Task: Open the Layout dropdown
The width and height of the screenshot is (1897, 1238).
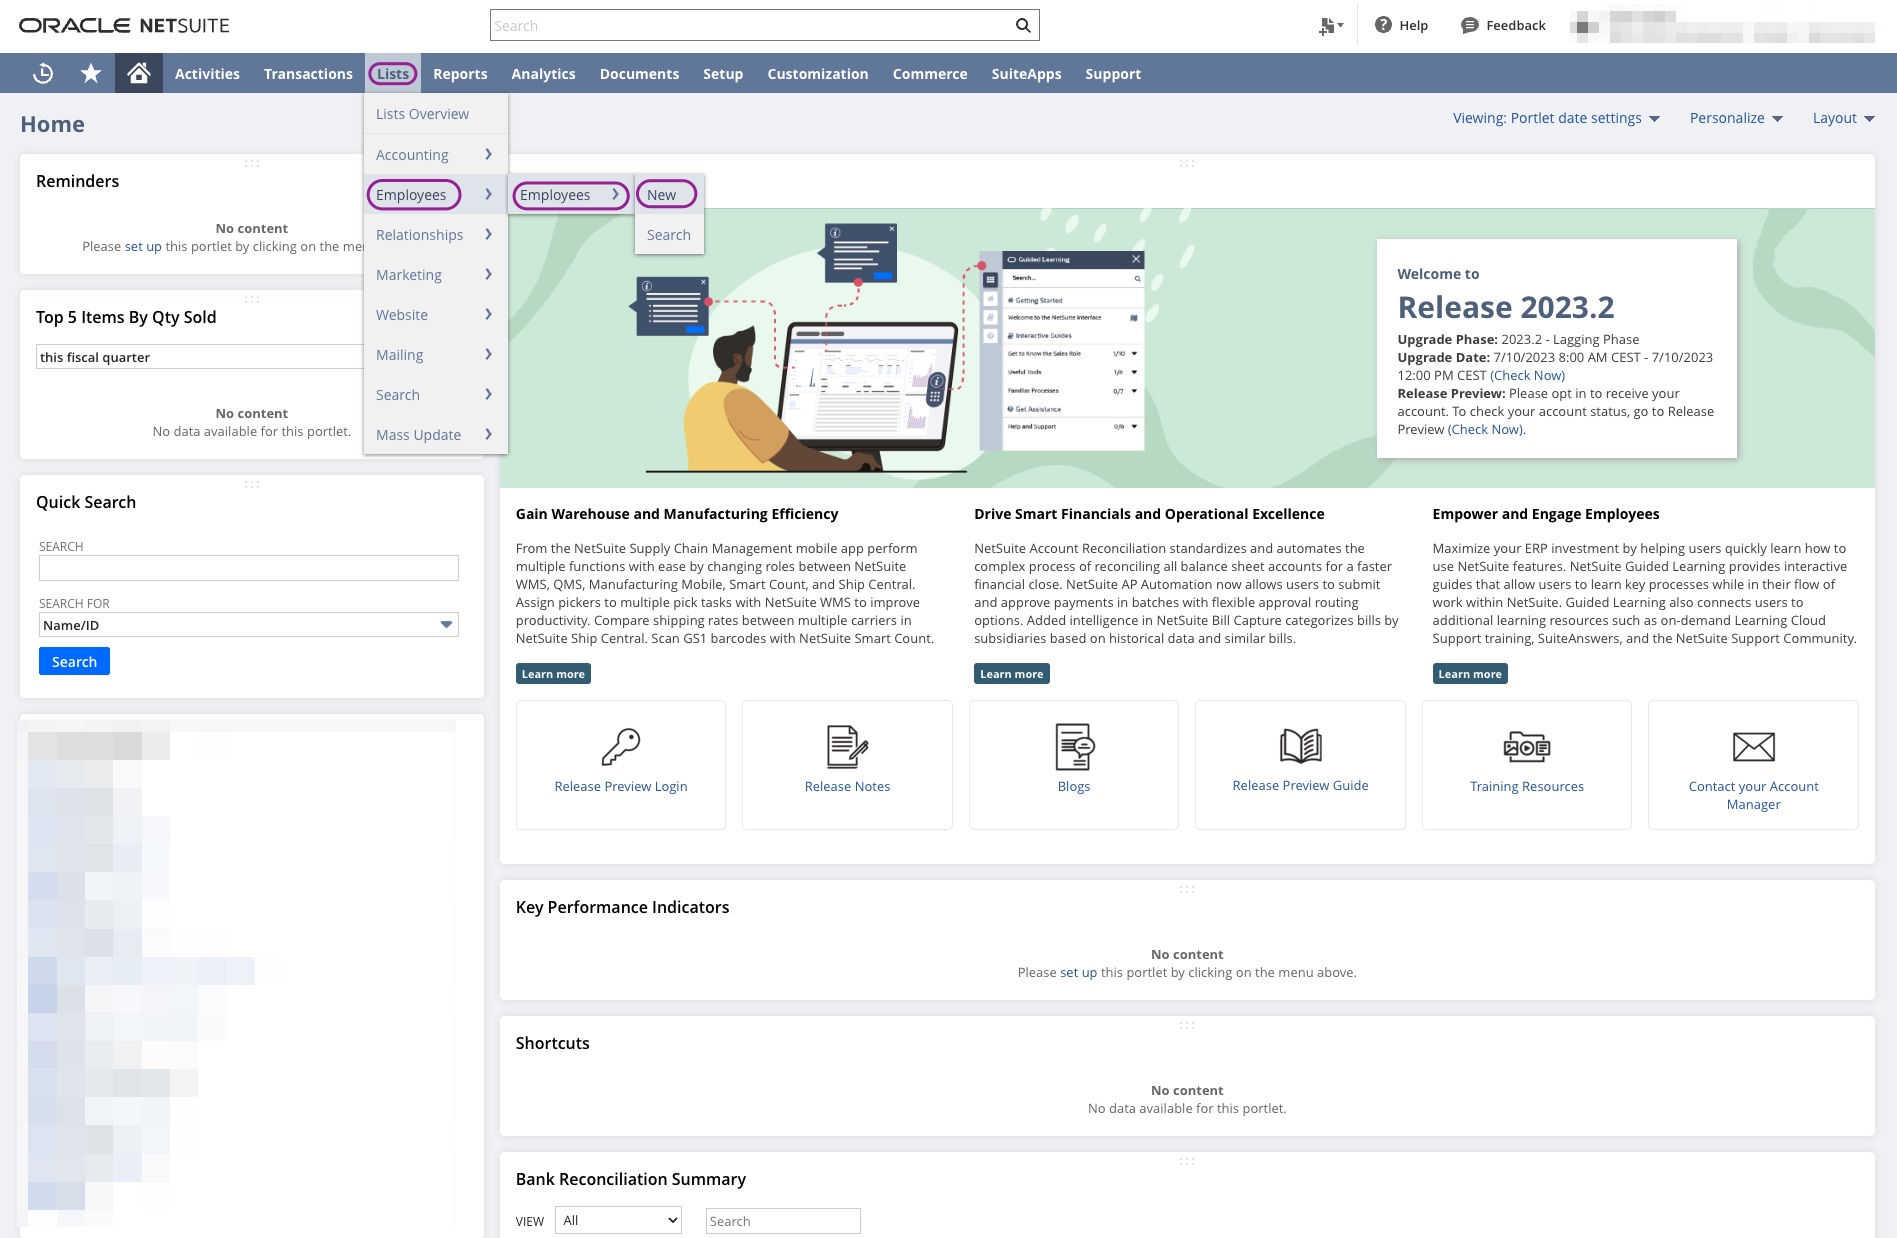Action: 1843,118
